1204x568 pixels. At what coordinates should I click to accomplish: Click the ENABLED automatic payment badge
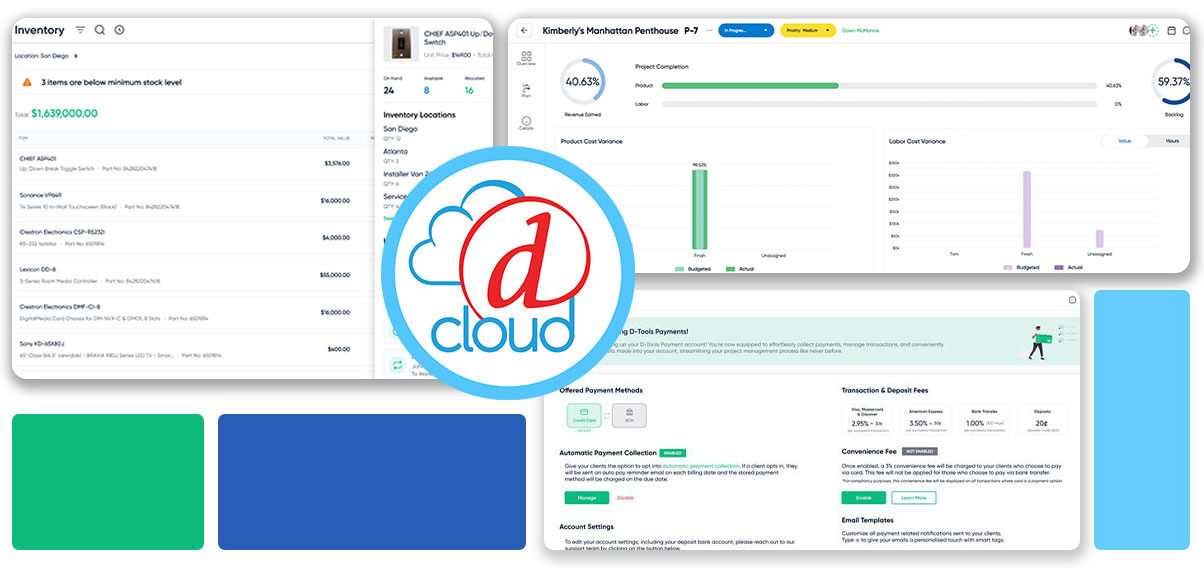672,453
